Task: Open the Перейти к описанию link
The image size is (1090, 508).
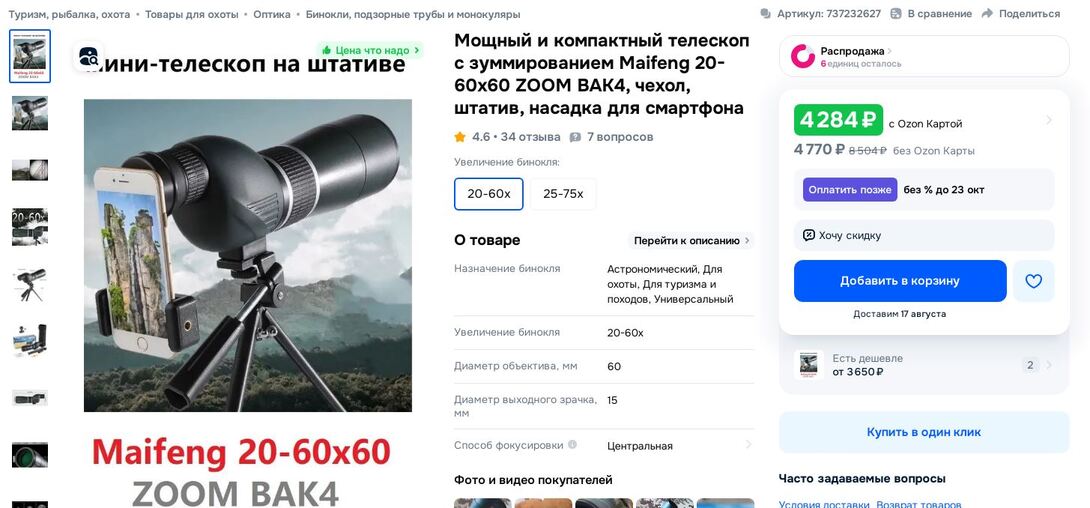Action: pos(691,240)
